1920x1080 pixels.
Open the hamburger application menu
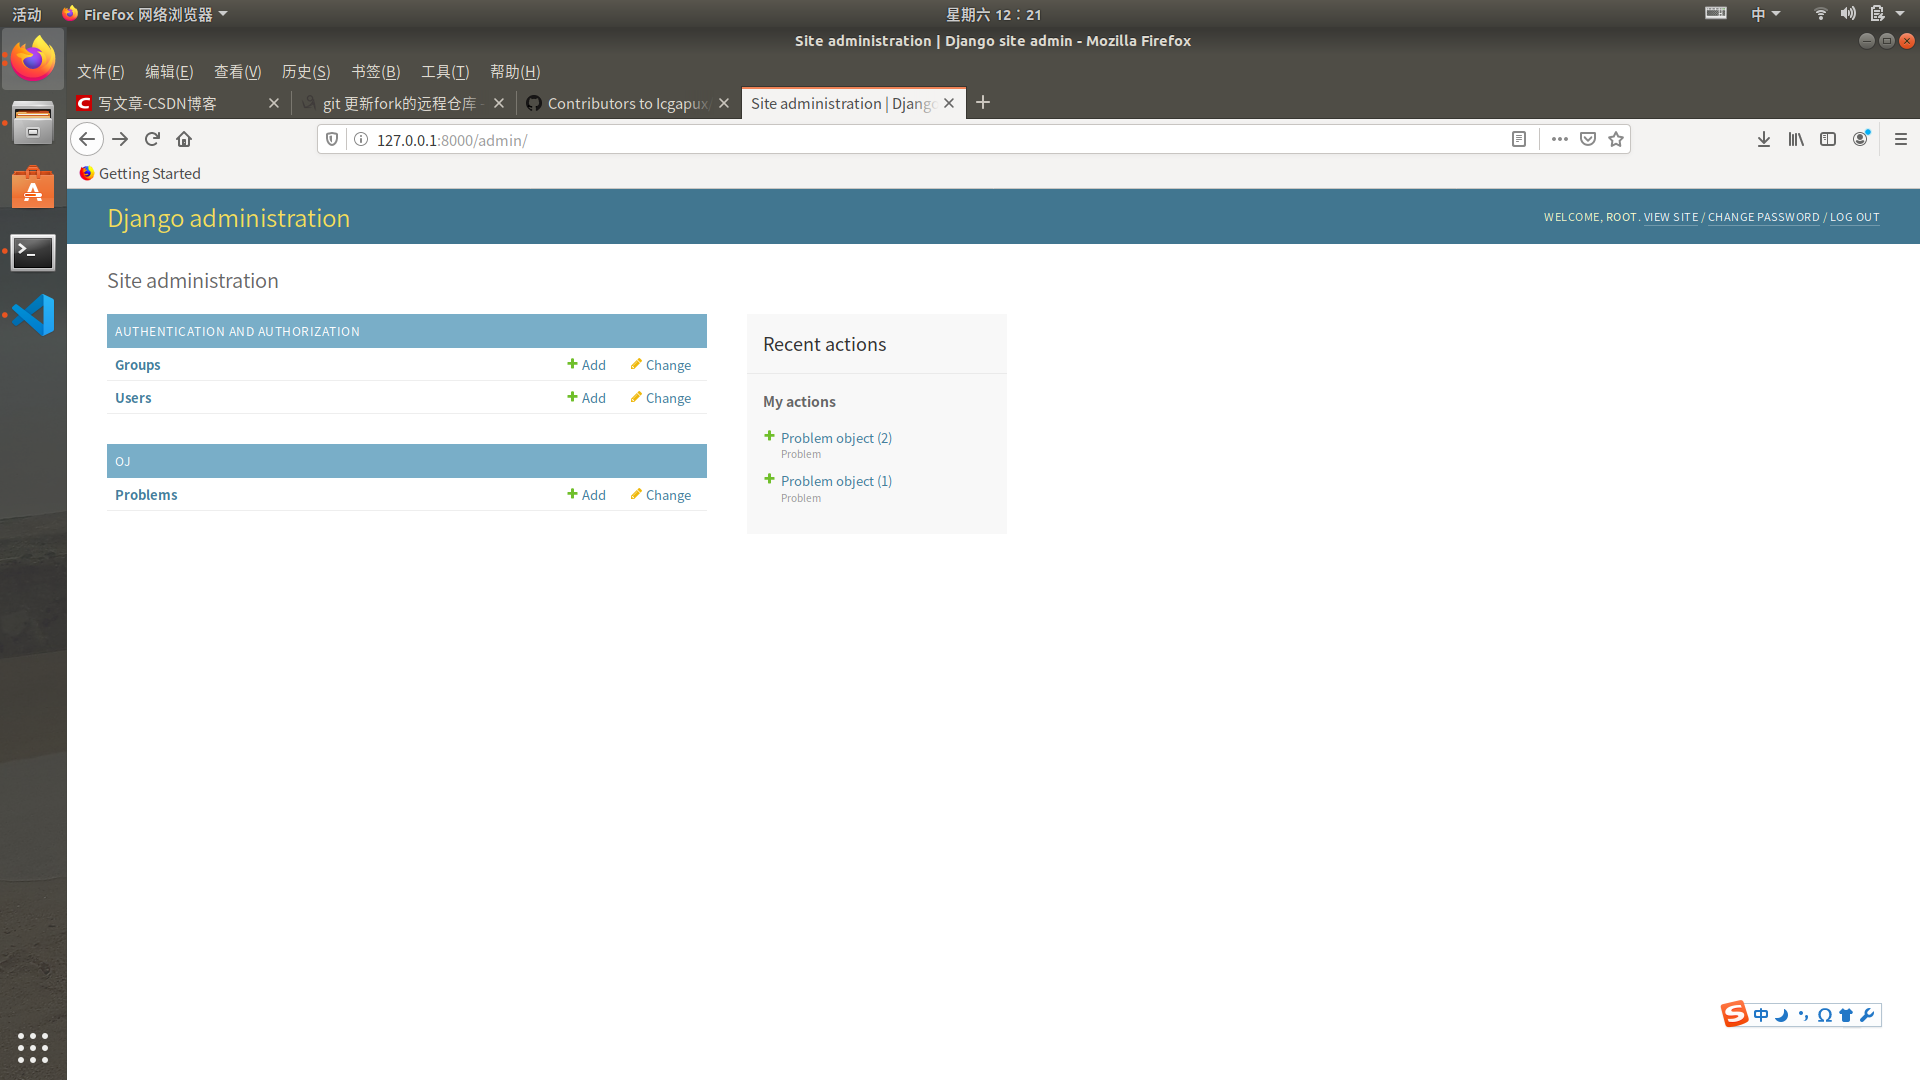tap(1901, 139)
